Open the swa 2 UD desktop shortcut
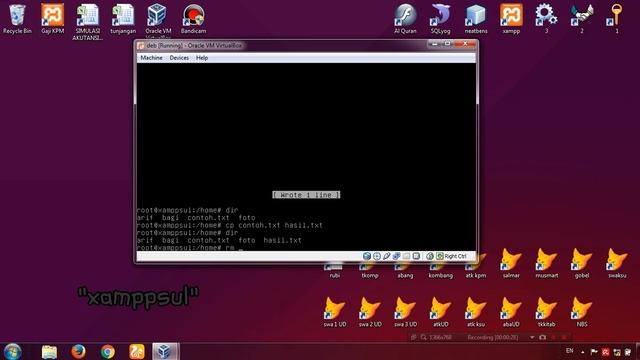 [x=370, y=312]
